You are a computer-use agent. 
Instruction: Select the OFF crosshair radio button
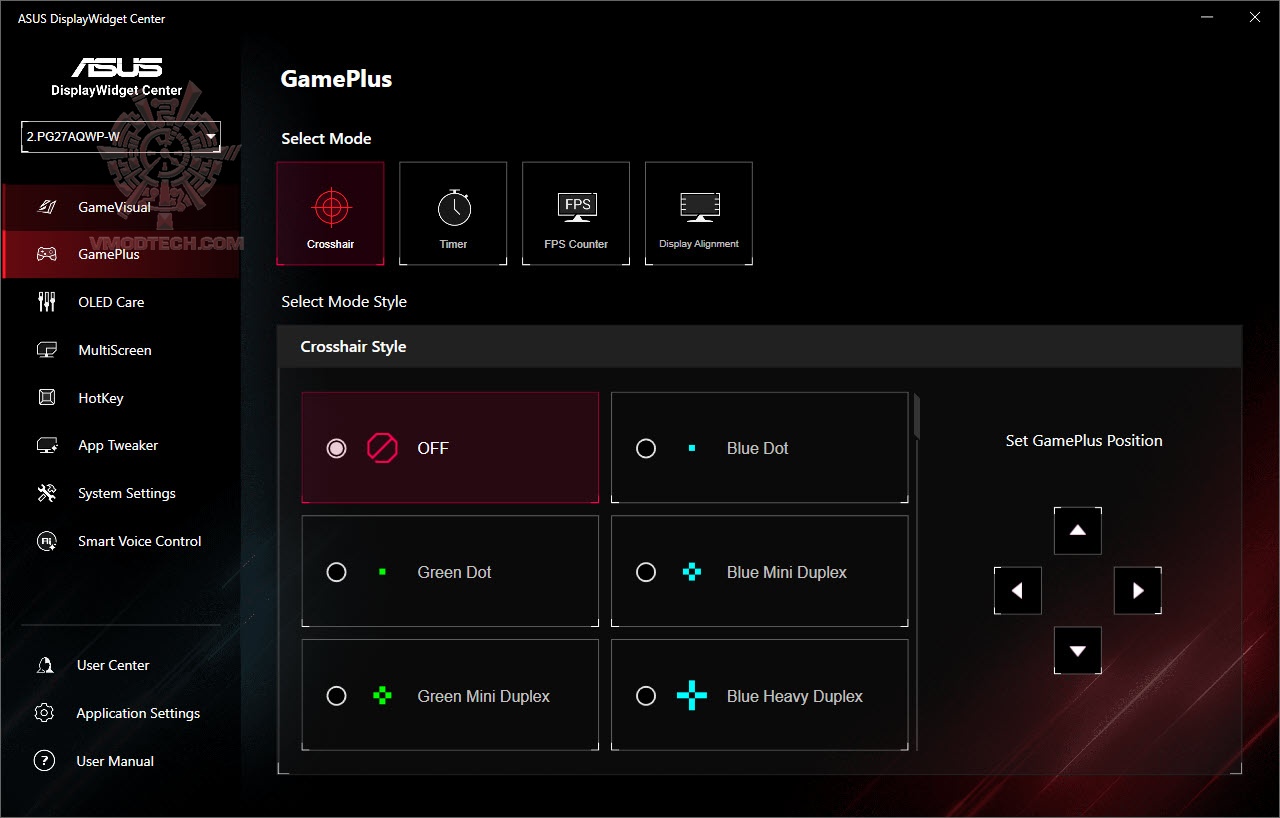click(336, 448)
